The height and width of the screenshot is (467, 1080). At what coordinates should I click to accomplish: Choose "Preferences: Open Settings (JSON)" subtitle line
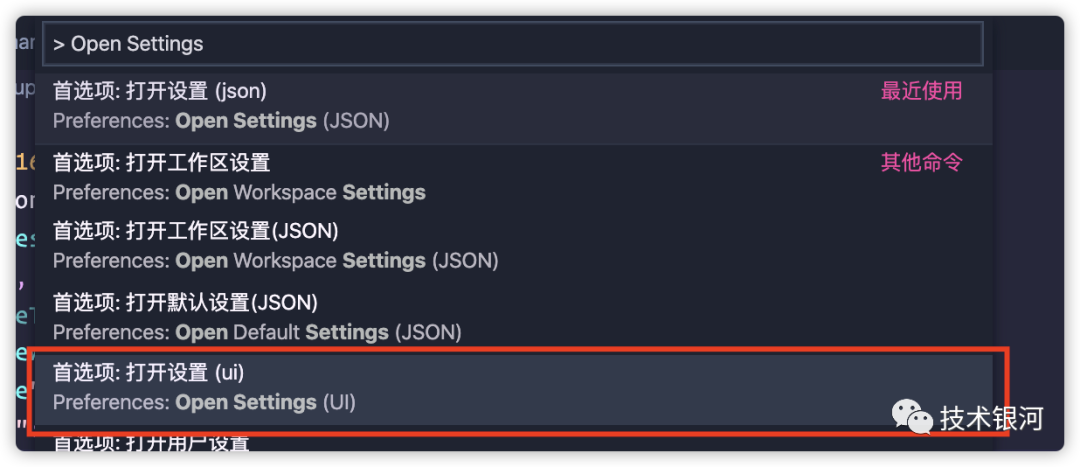tap(221, 121)
